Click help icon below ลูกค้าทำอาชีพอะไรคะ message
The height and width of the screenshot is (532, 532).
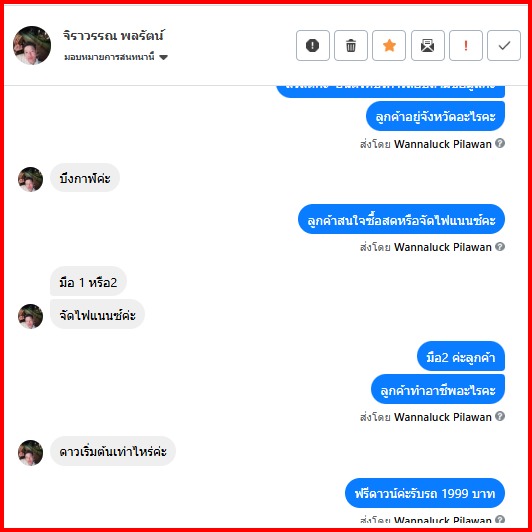[x=500, y=416]
